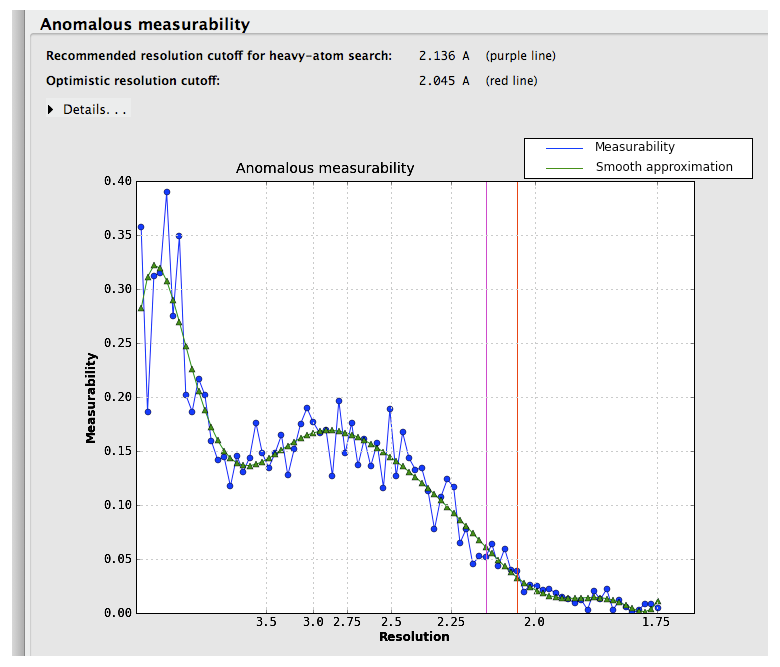Click the "(red line)" annotation text
Image resolution: width=780 pixels, height=667 pixels.
(x=511, y=81)
